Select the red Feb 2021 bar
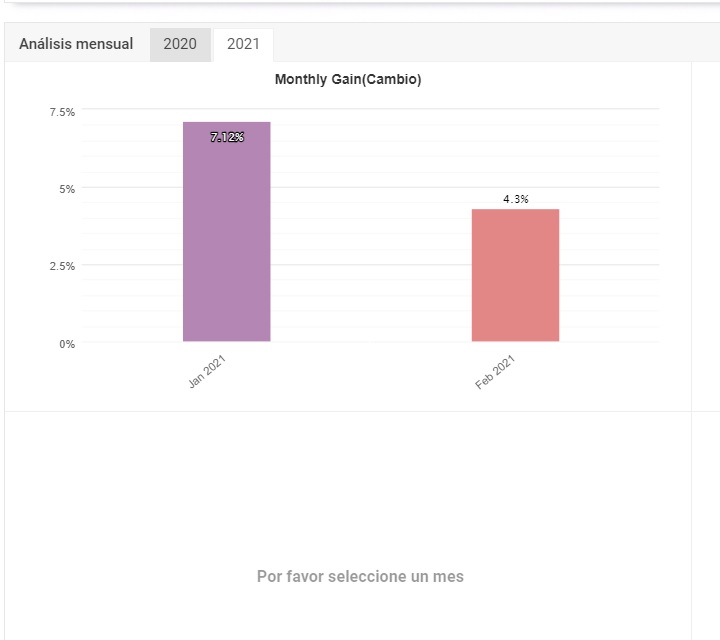720x640 pixels. pyautogui.click(x=515, y=280)
